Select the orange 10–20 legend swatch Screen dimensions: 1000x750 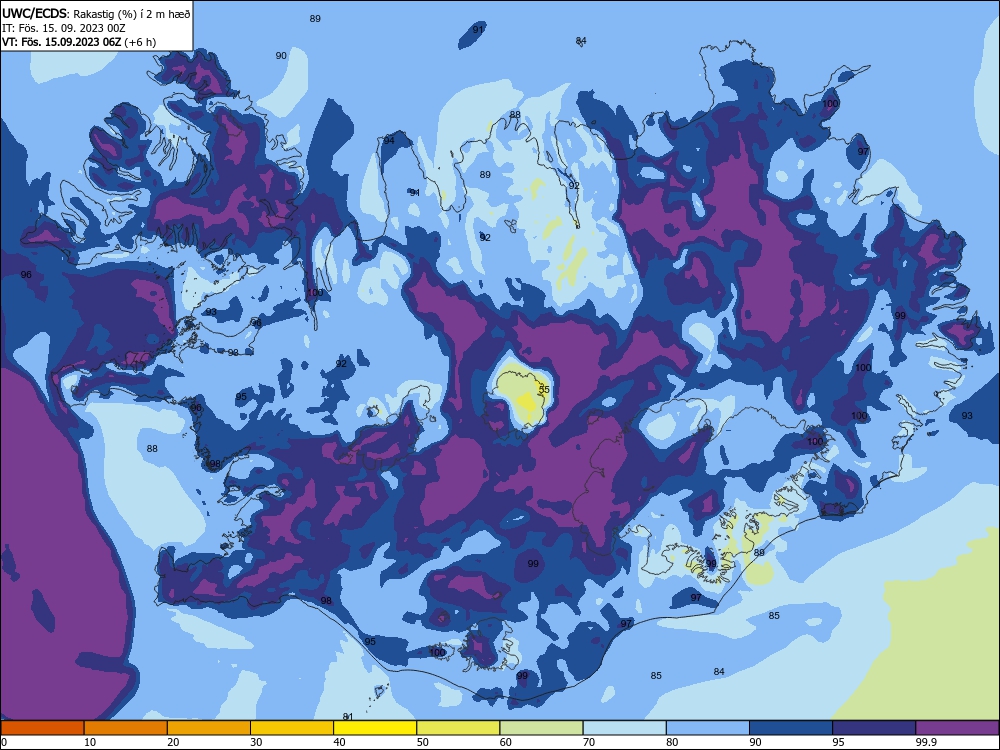126,728
